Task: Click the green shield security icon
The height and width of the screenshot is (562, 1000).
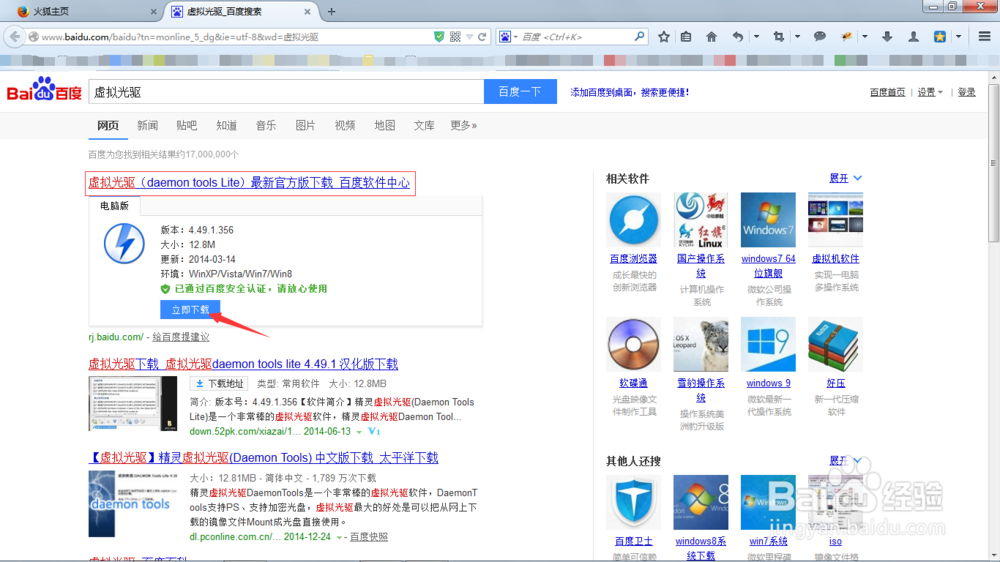Action: point(439,37)
